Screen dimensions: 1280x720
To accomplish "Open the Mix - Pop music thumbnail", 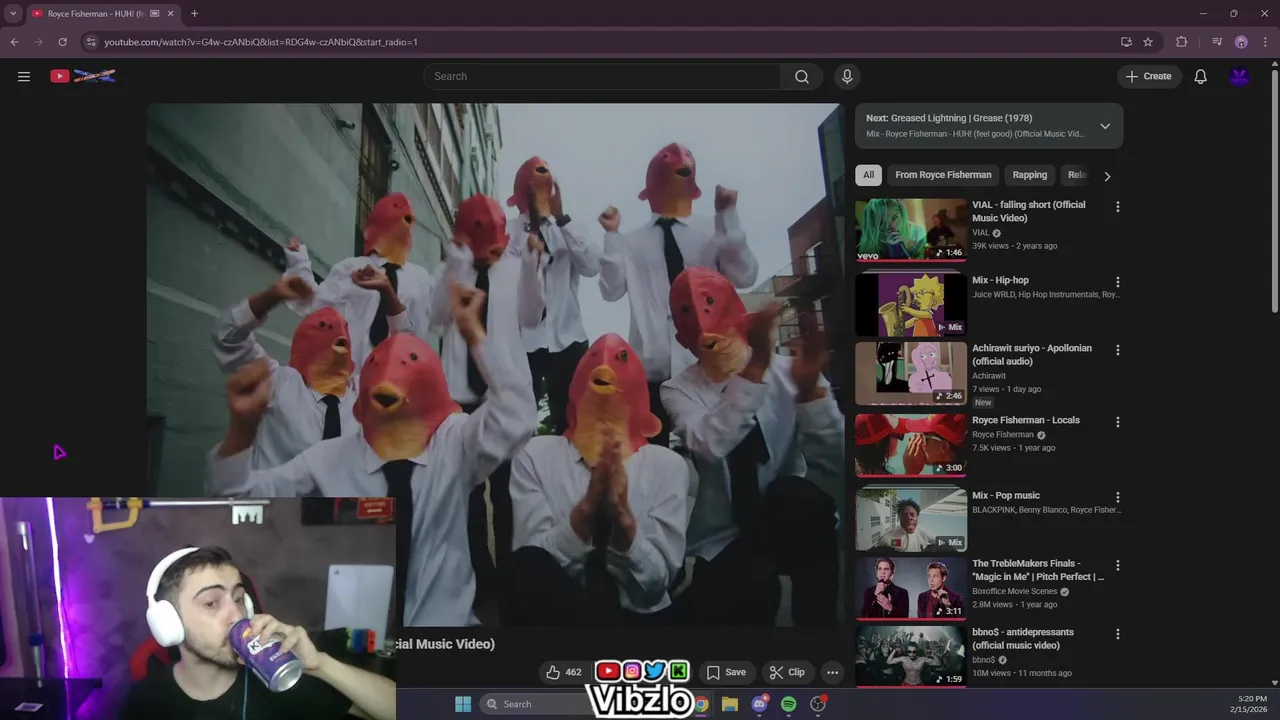I will click(911, 519).
